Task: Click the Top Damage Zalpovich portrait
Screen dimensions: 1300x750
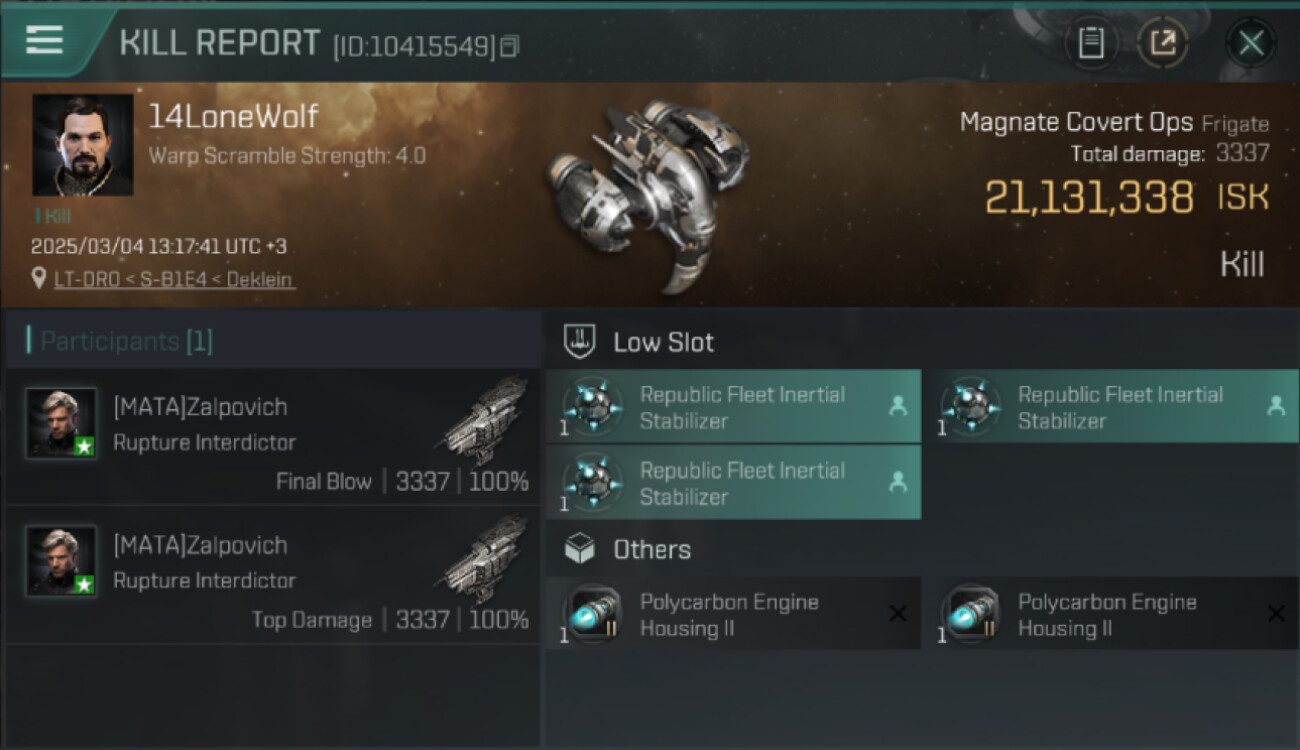Action: [61, 561]
